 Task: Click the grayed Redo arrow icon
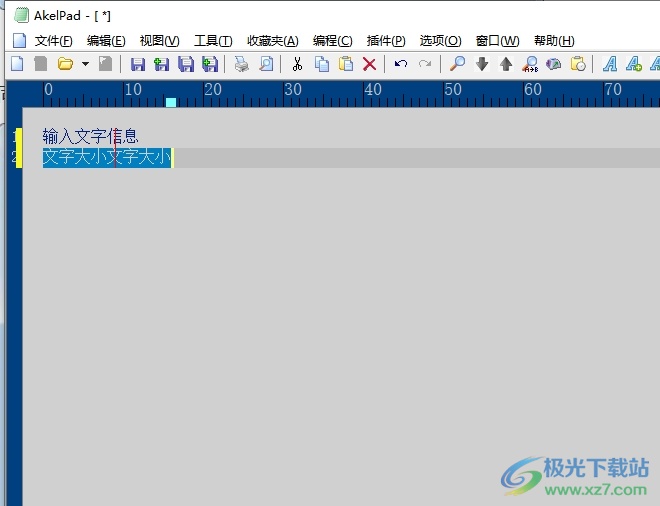click(425, 64)
